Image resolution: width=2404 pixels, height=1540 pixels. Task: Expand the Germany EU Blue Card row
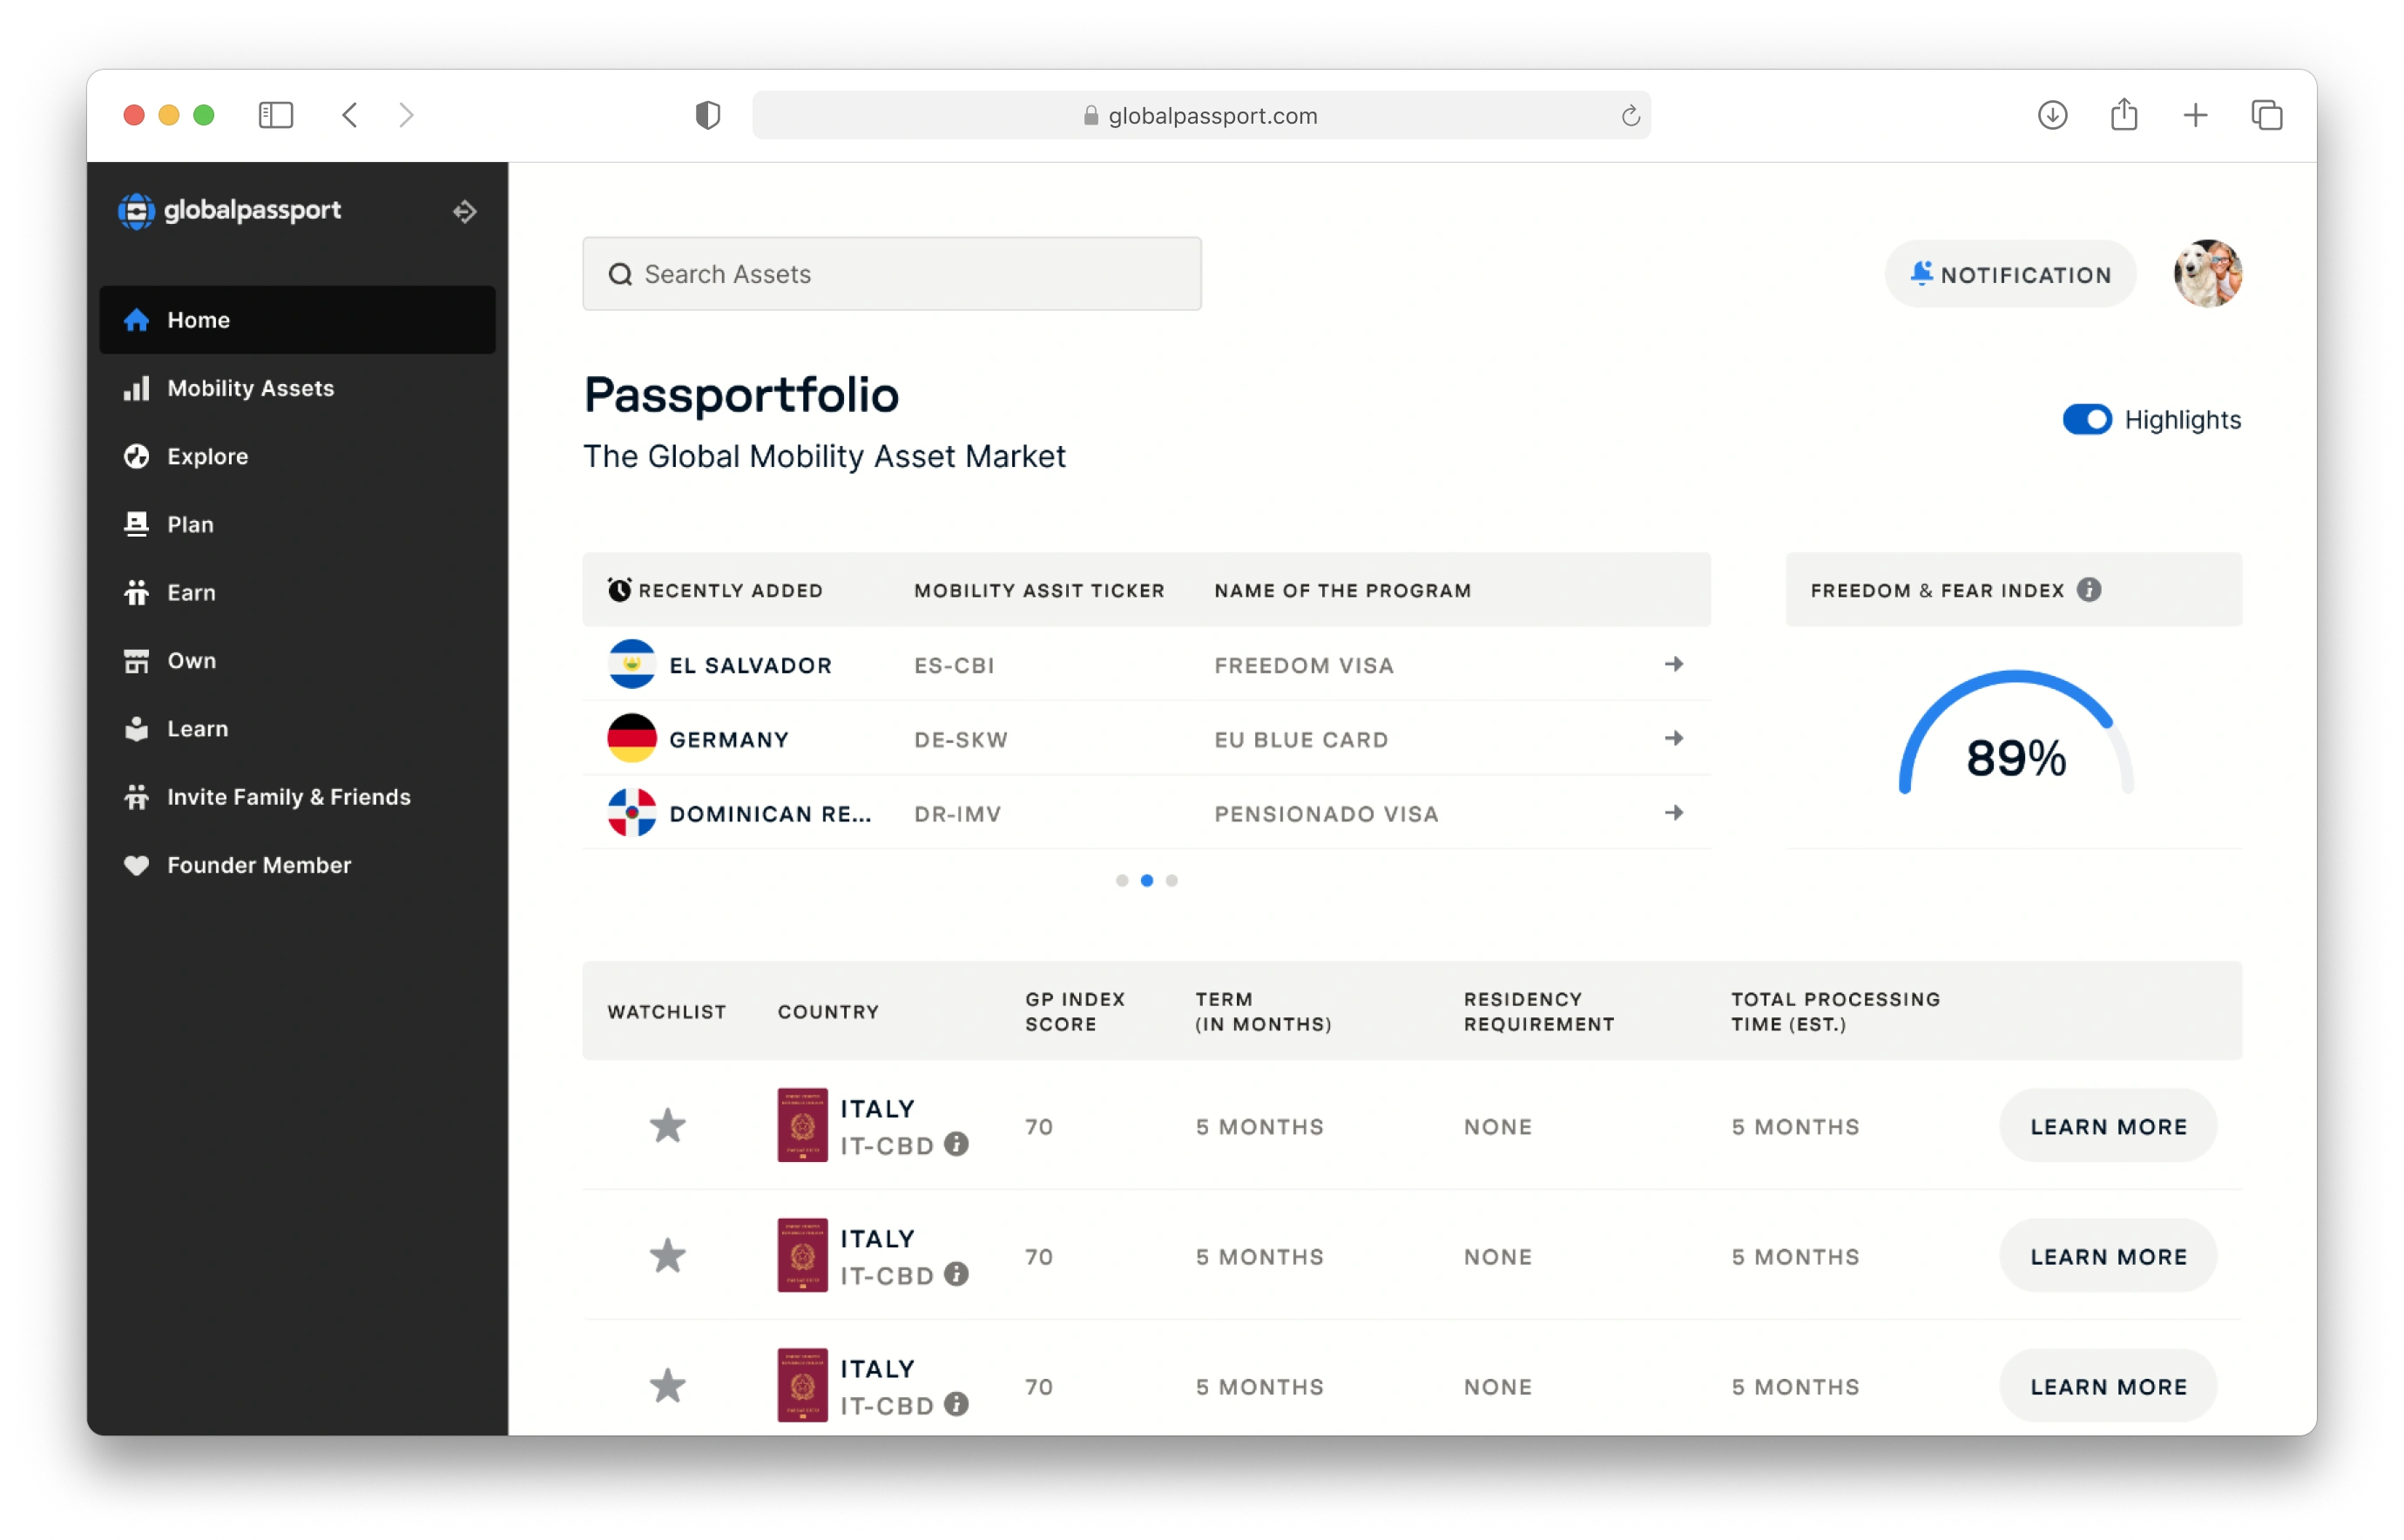1673,738
